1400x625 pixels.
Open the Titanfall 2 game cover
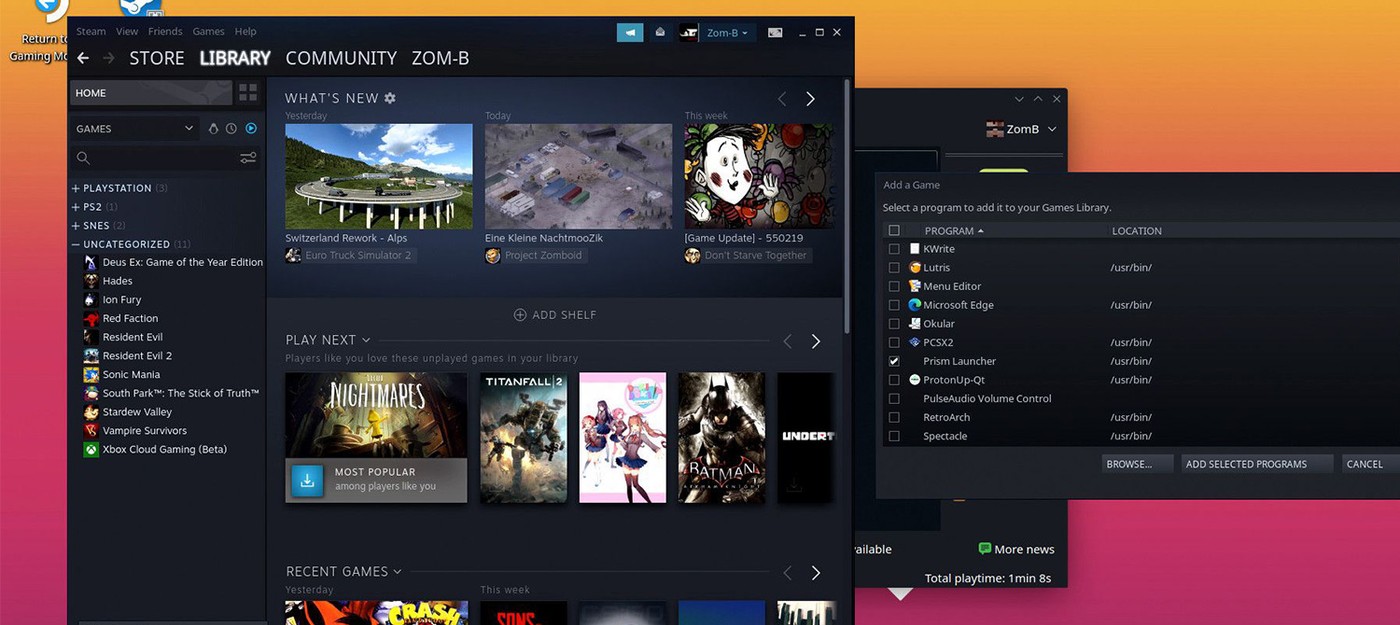pos(523,438)
